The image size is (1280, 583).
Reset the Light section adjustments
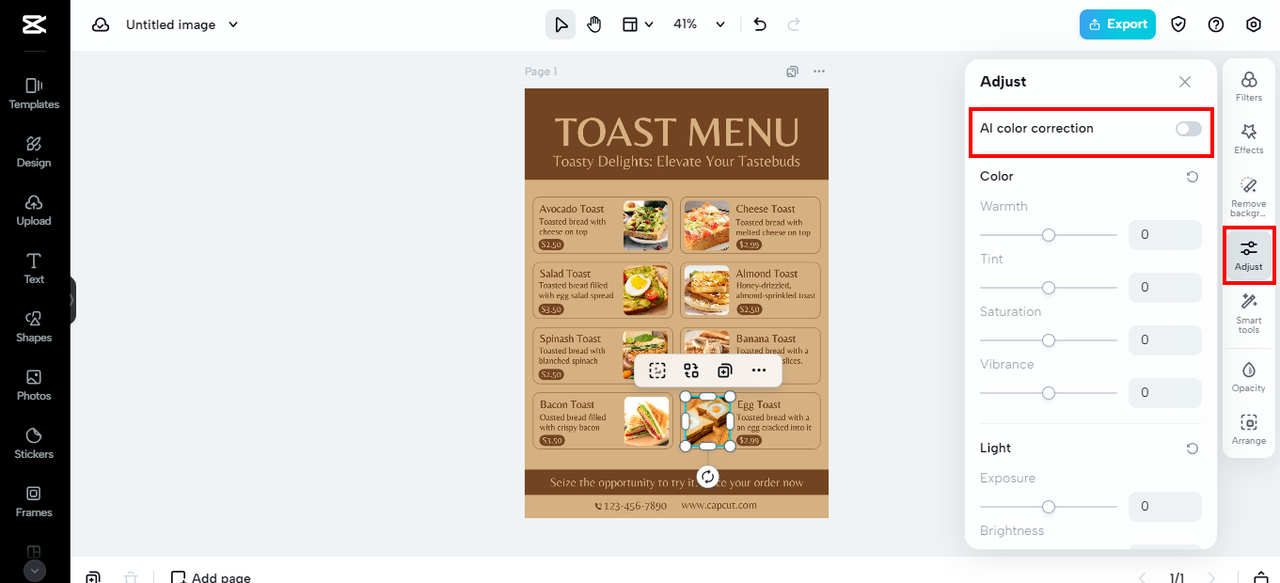pyautogui.click(x=1192, y=449)
